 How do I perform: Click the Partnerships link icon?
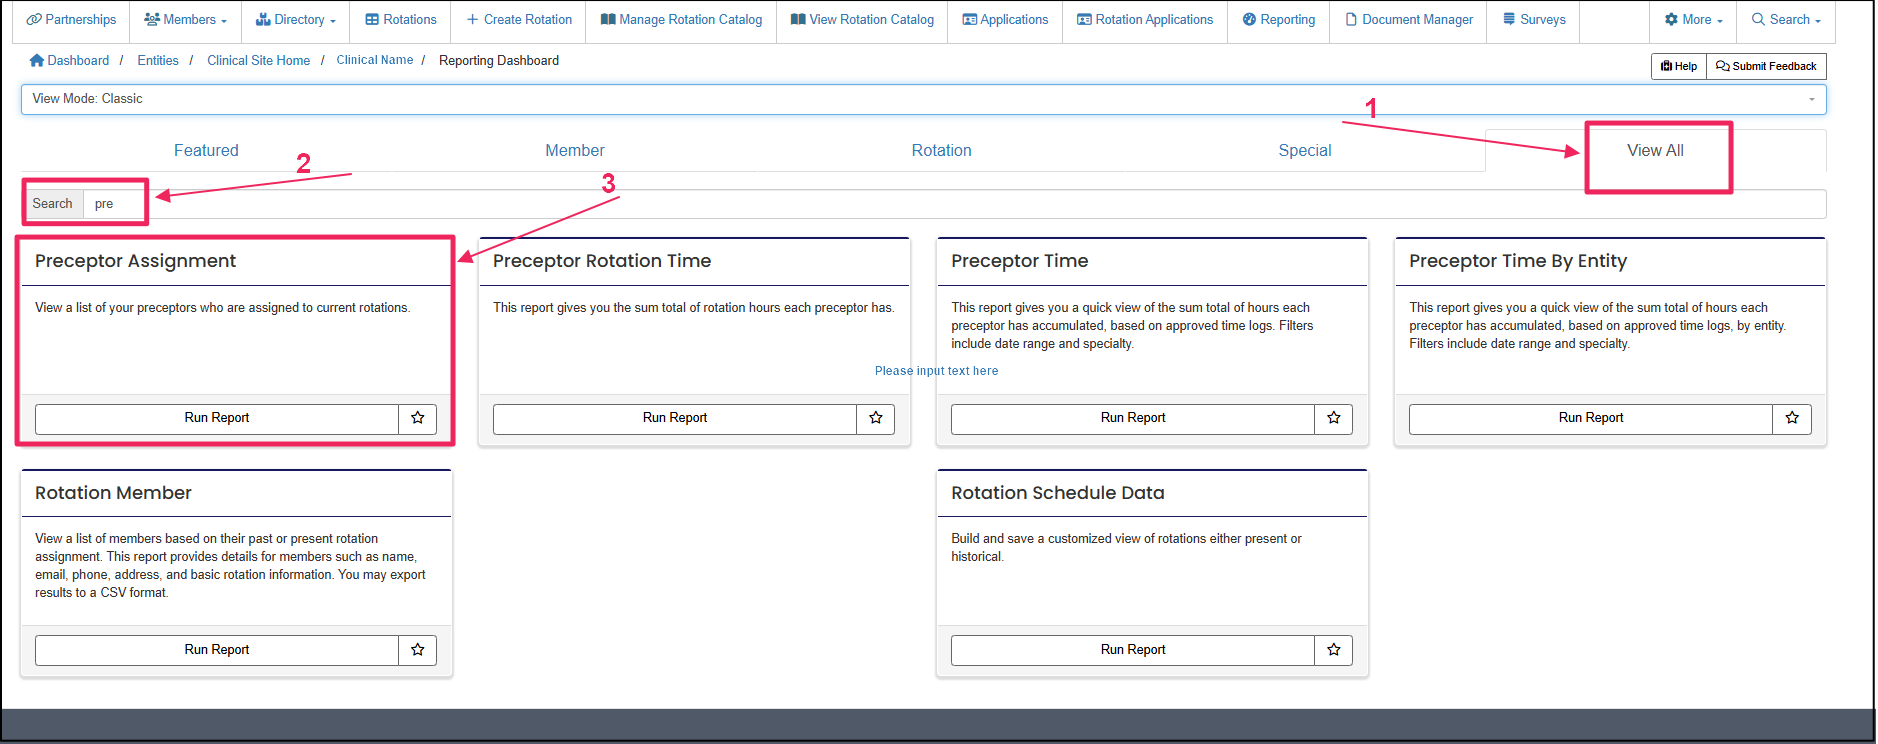(x=34, y=19)
